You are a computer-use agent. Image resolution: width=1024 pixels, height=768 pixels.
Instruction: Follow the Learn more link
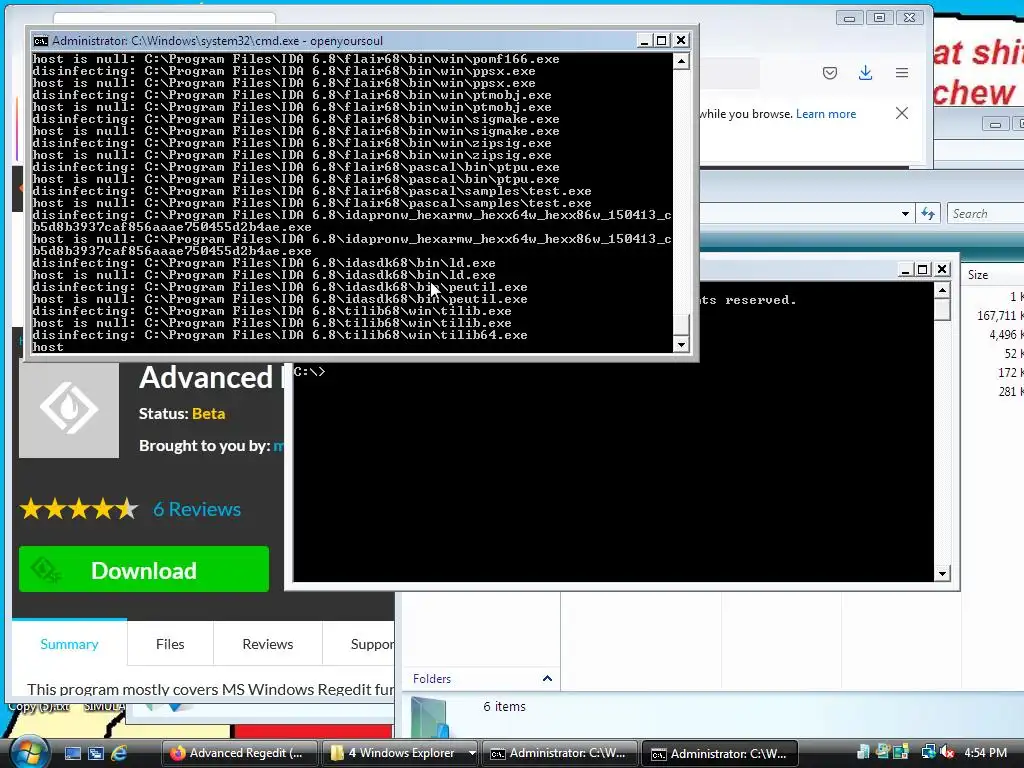pos(825,114)
